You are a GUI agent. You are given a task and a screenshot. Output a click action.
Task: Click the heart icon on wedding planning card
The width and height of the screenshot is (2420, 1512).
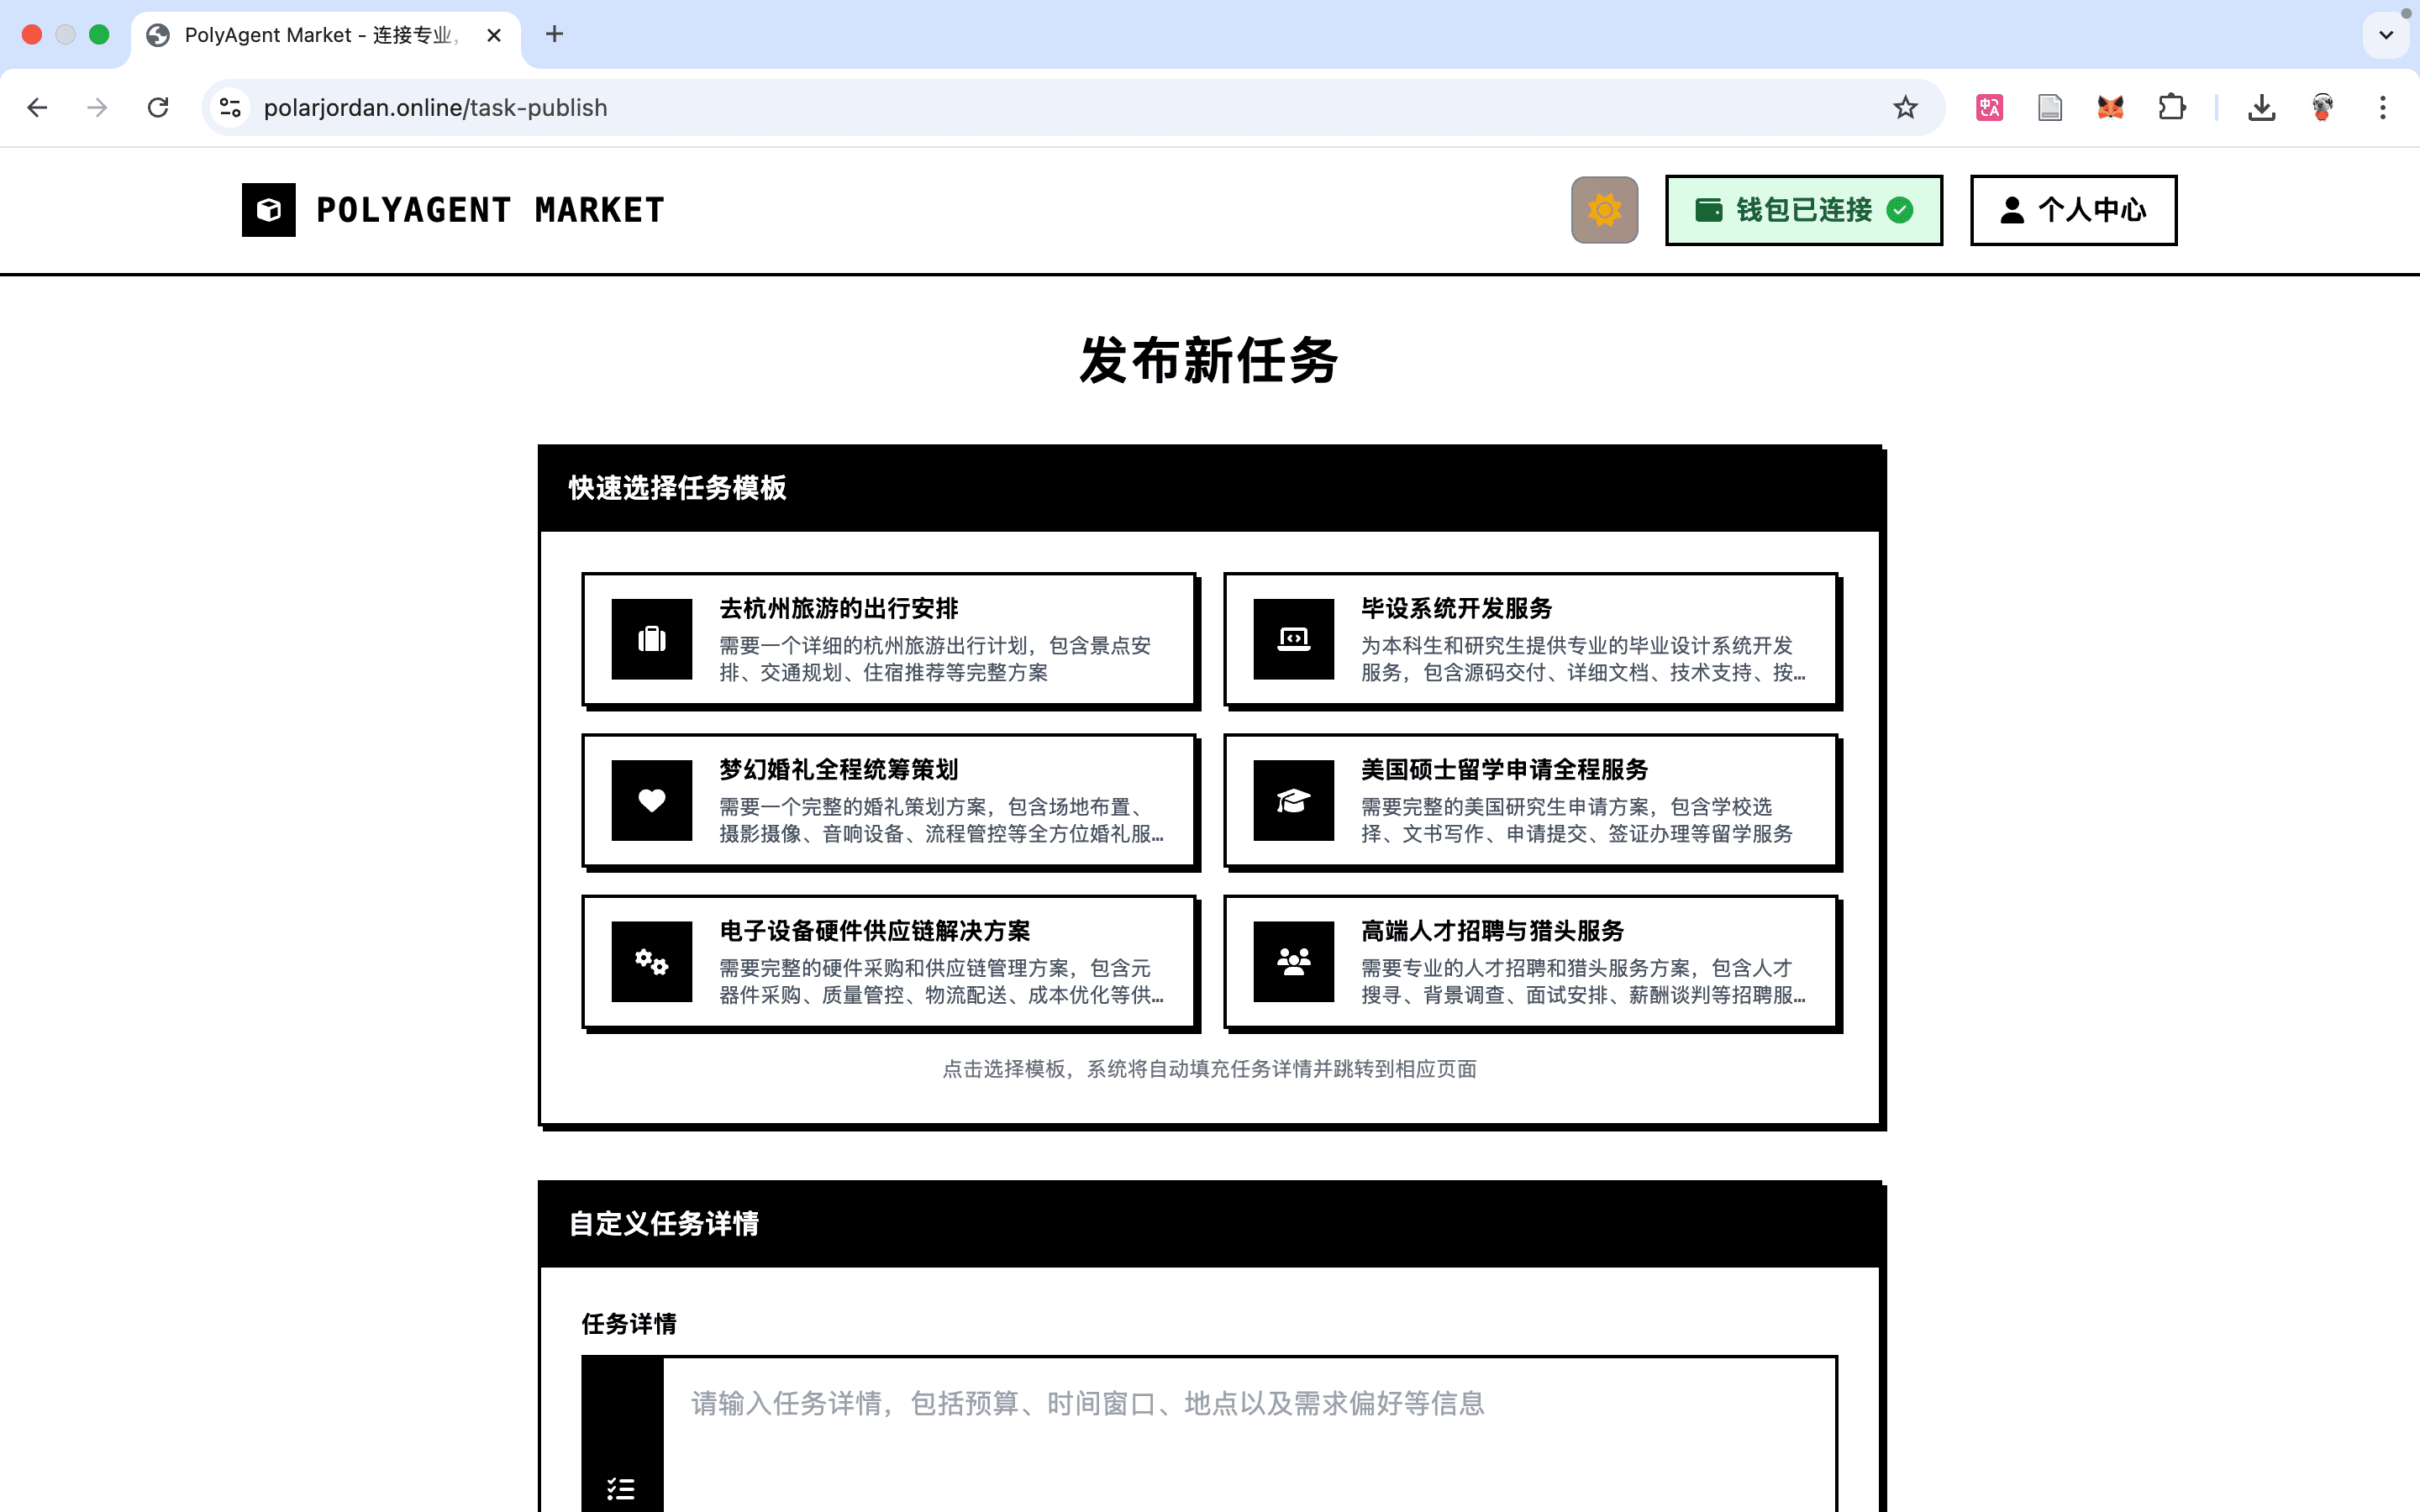(652, 800)
